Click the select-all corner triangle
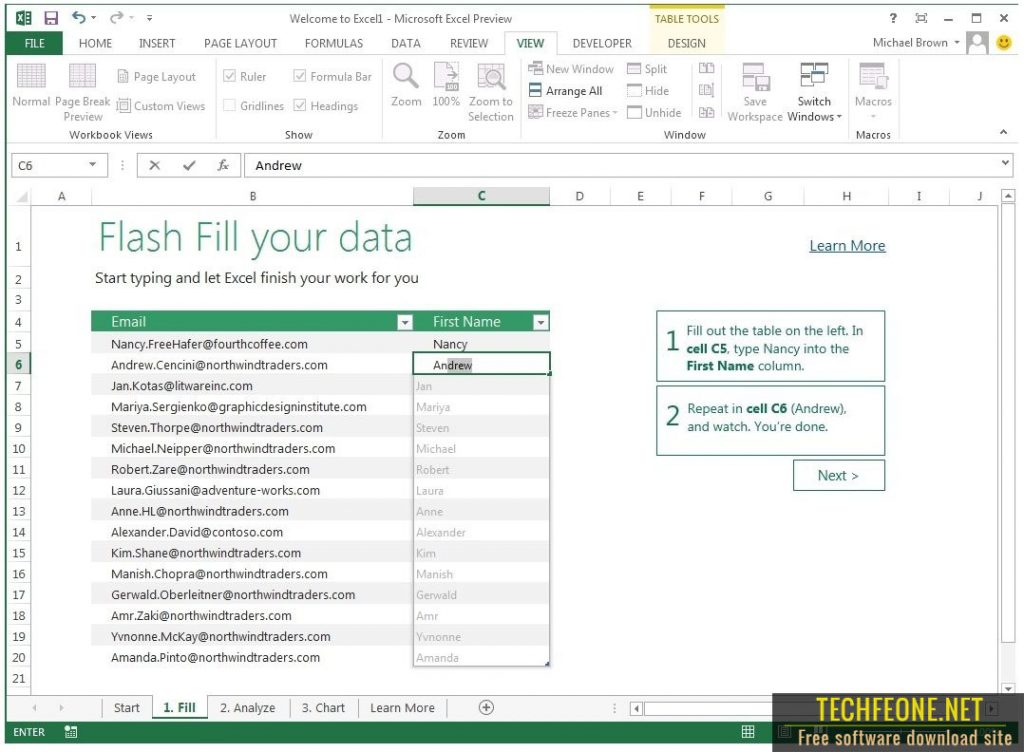 click(x=22, y=196)
